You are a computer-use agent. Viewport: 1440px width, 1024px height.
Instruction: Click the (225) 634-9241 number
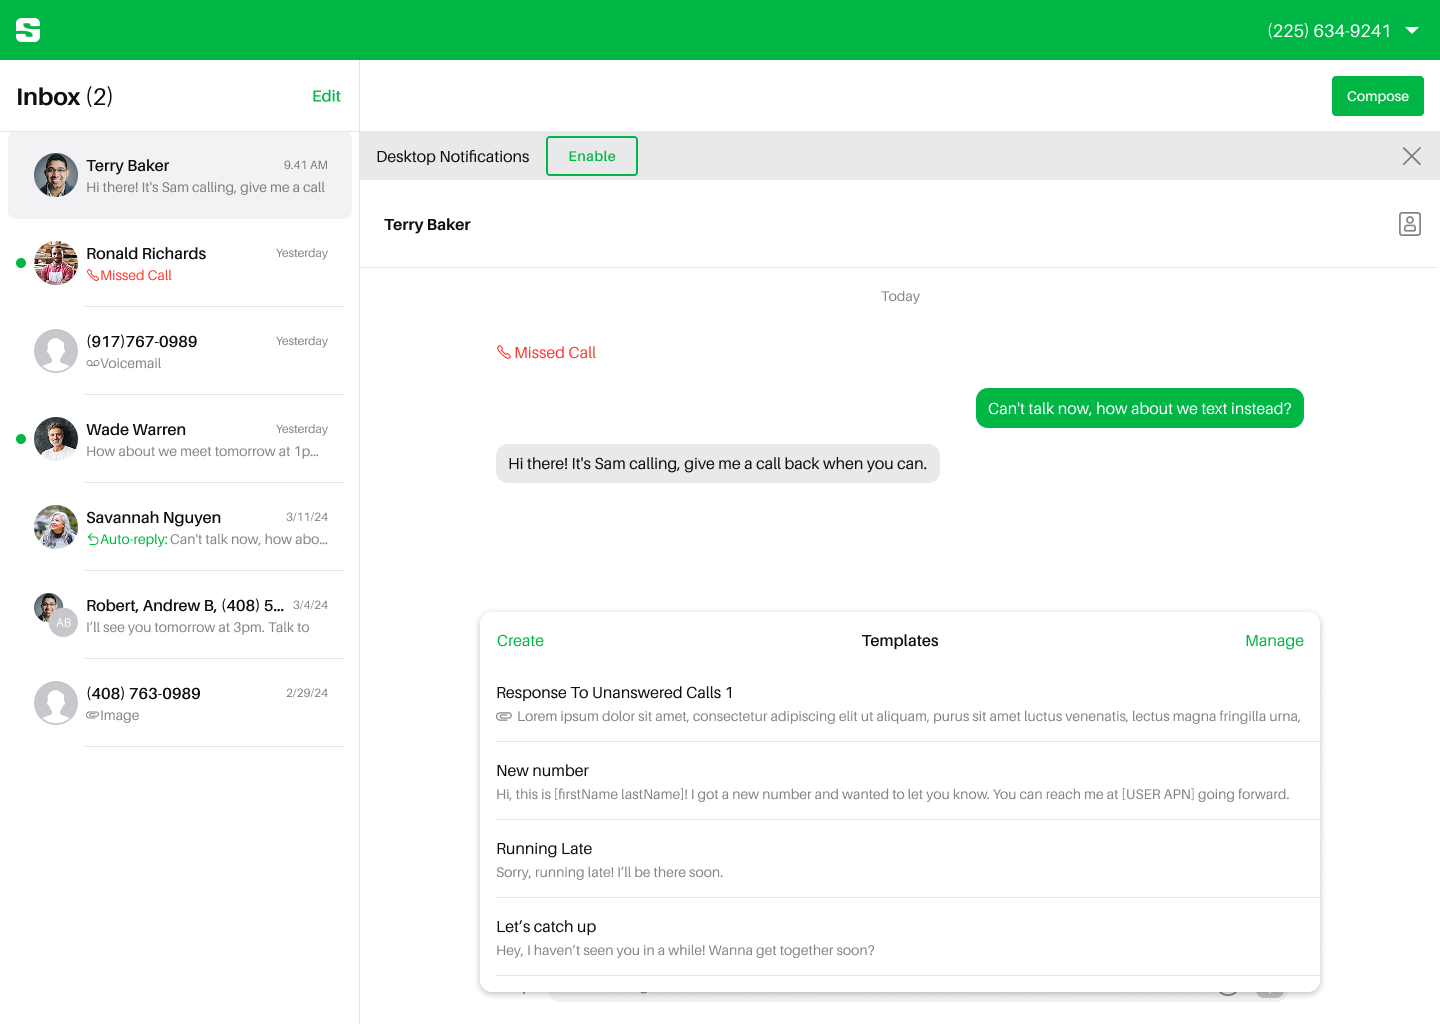point(1329,31)
